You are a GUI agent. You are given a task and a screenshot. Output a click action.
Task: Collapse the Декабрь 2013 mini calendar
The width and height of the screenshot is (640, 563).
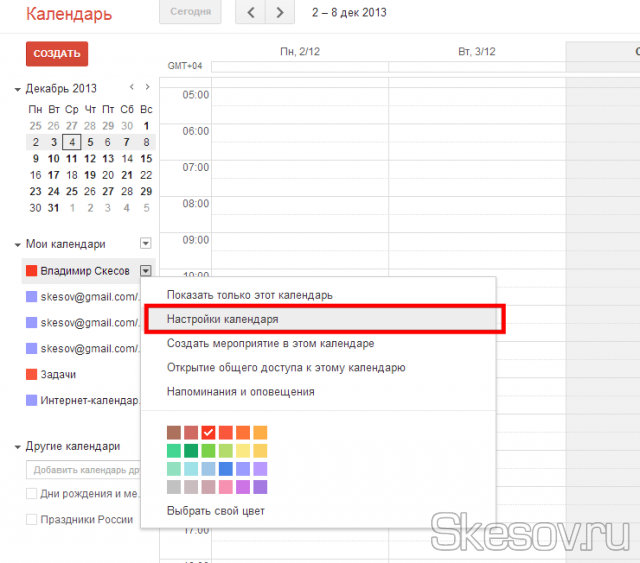[x=18, y=89]
